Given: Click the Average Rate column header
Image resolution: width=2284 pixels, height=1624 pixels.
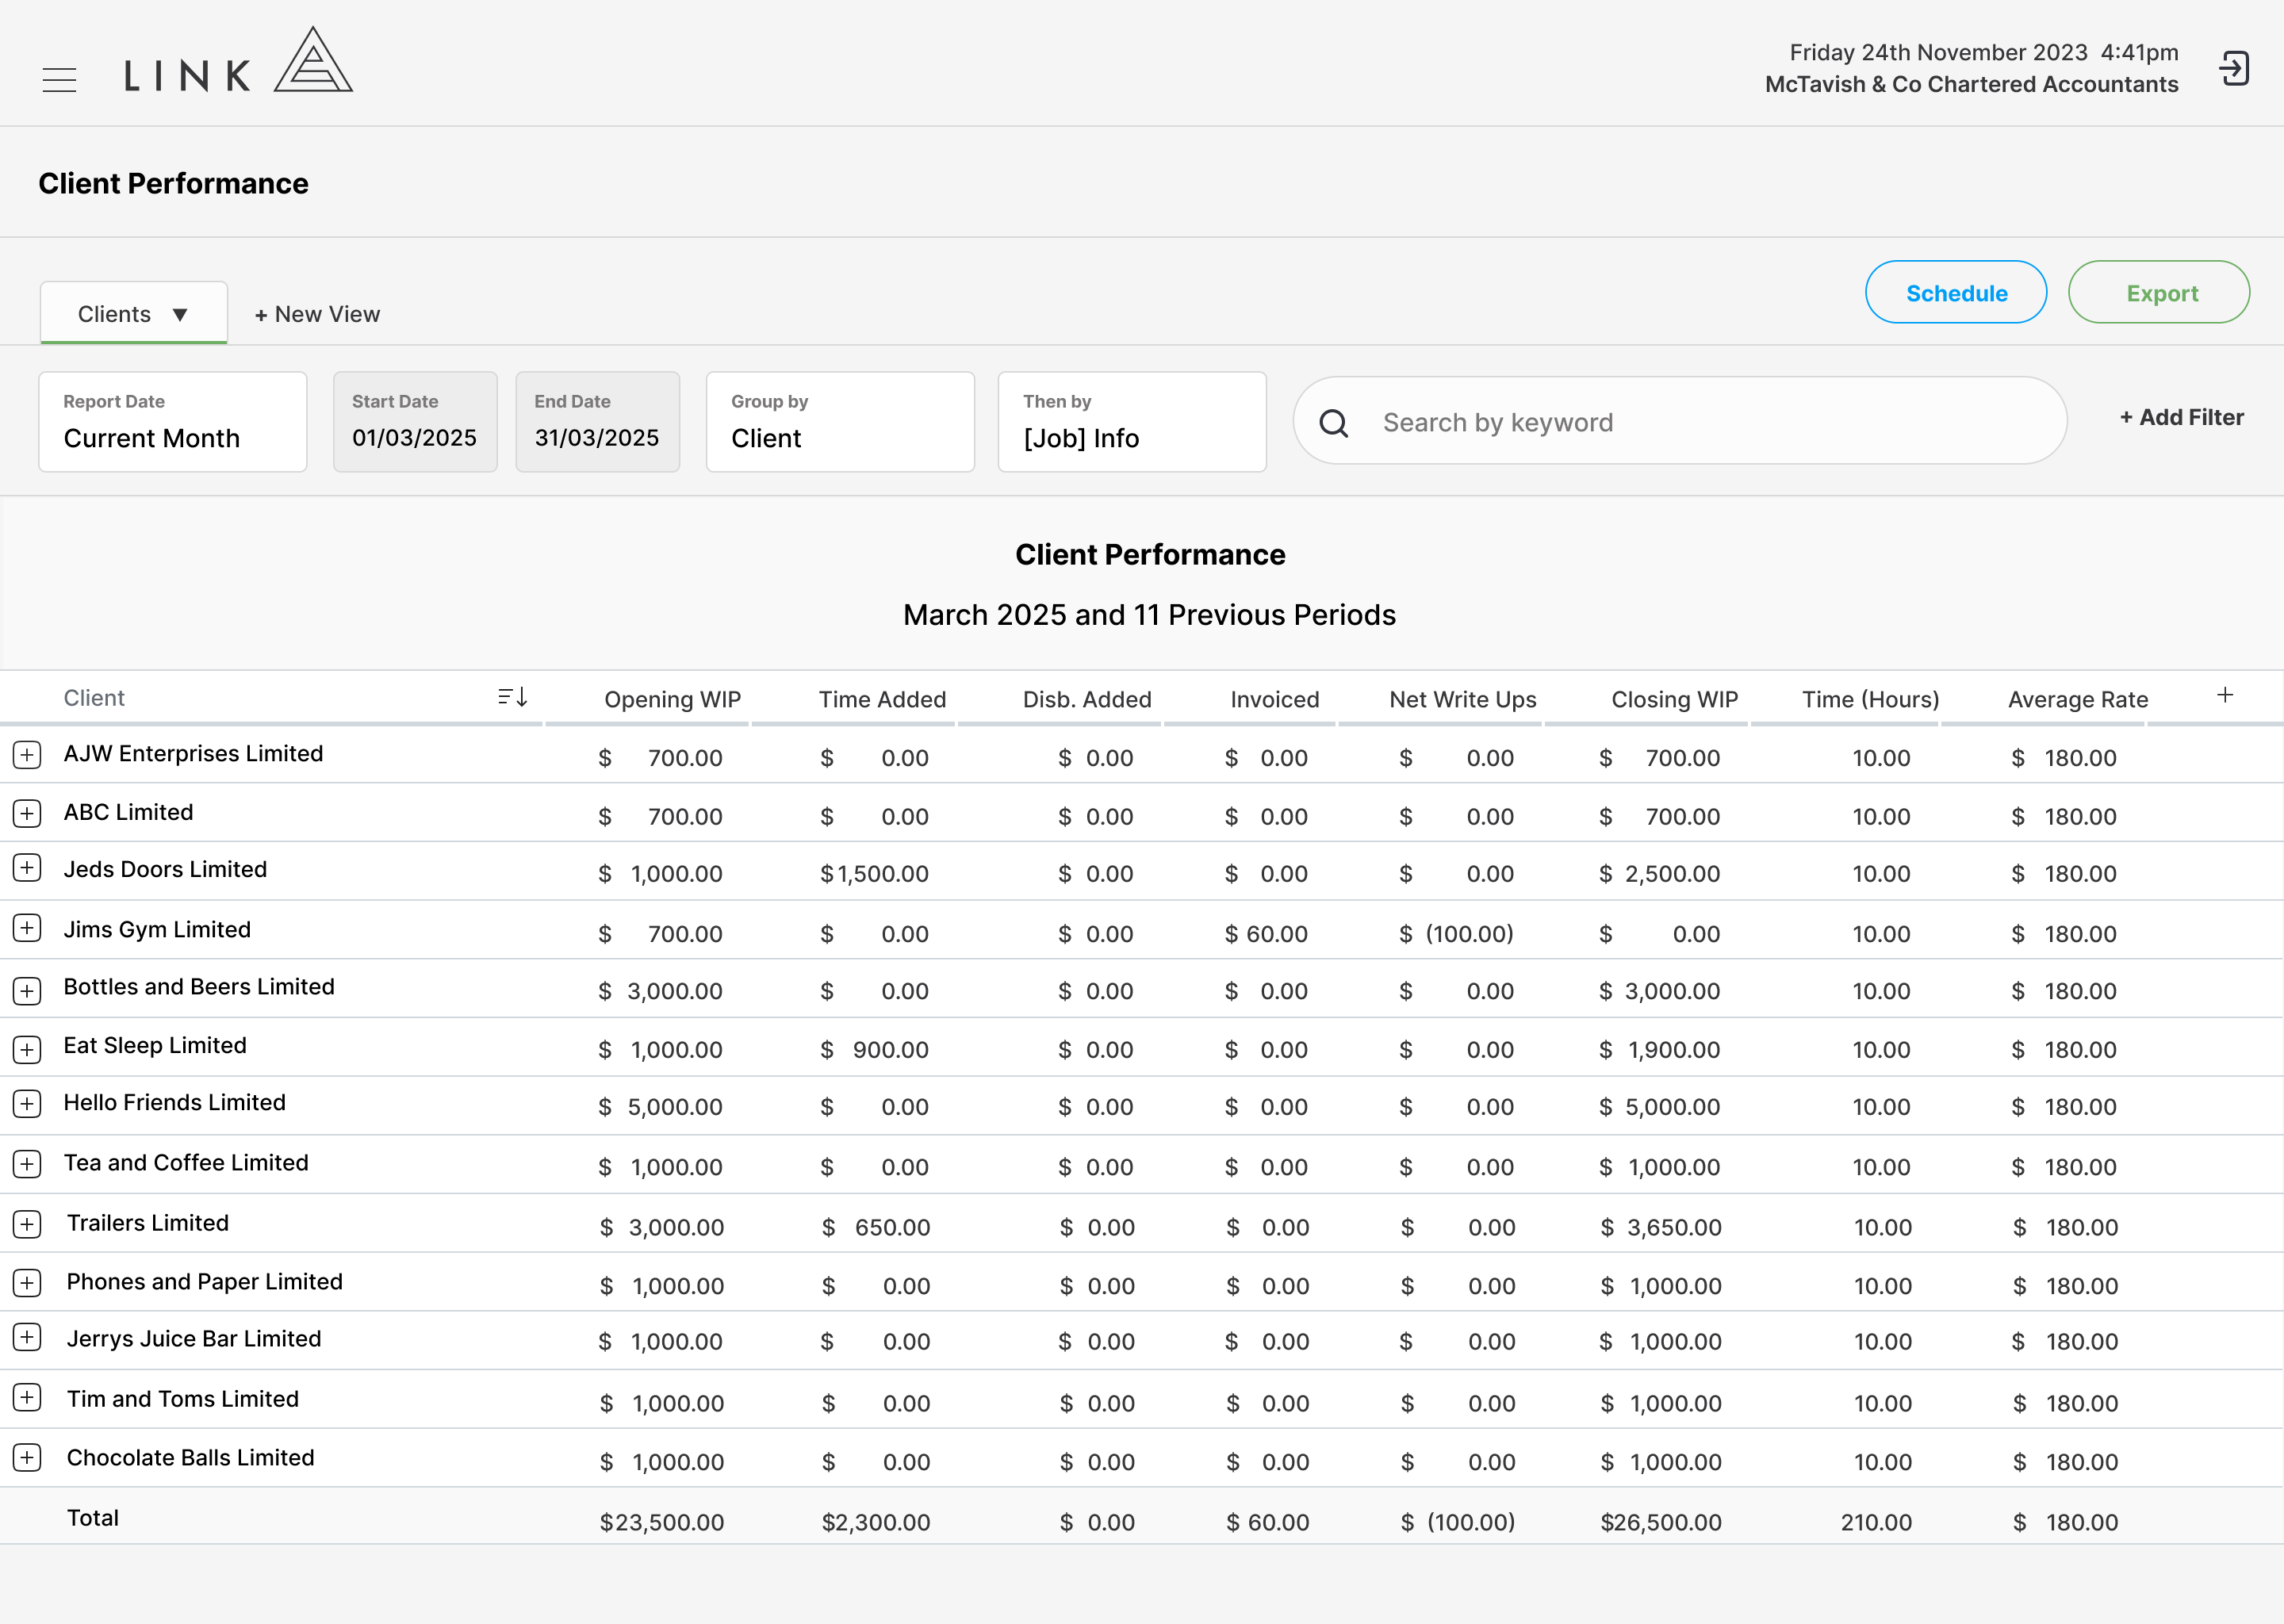Looking at the screenshot, I should coord(2077,700).
